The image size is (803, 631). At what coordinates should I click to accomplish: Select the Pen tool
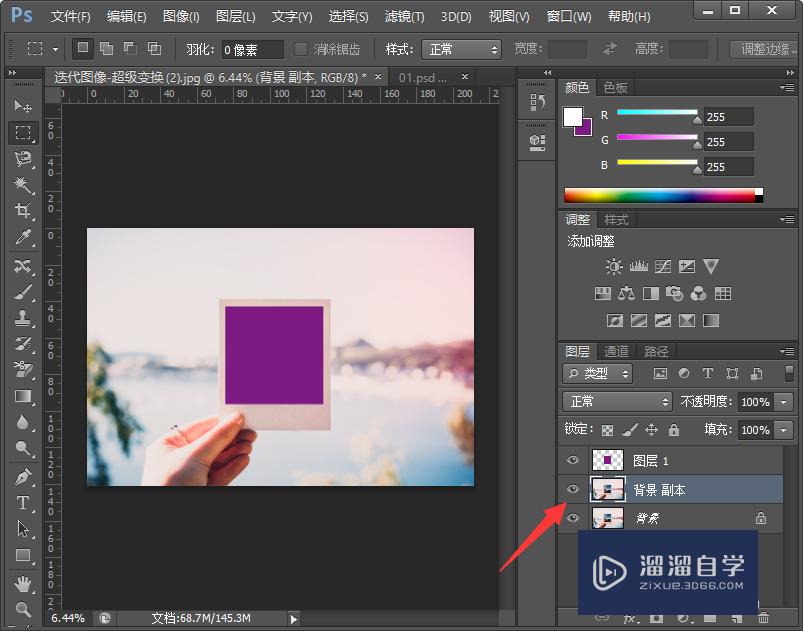click(23, 477)
